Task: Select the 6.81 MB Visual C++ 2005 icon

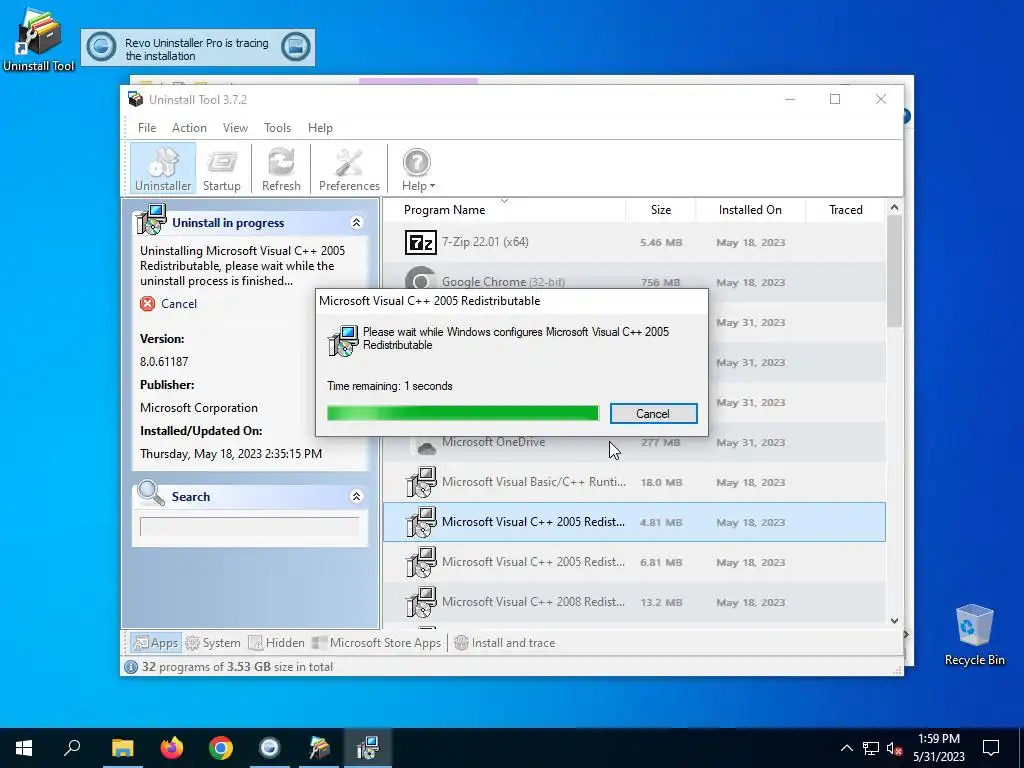Action: [421, 562]
